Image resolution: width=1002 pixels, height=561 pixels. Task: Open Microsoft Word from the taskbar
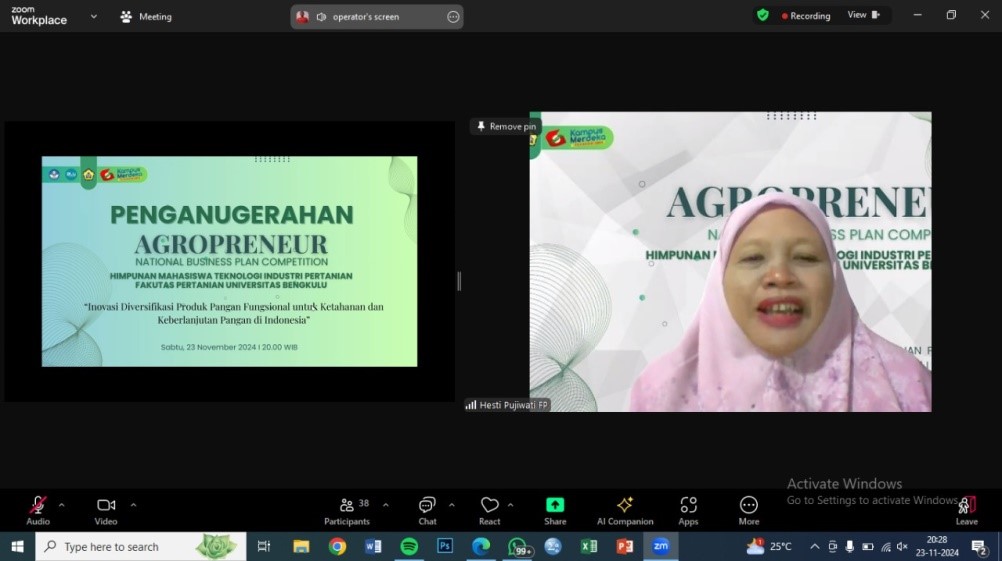[373, 546]
